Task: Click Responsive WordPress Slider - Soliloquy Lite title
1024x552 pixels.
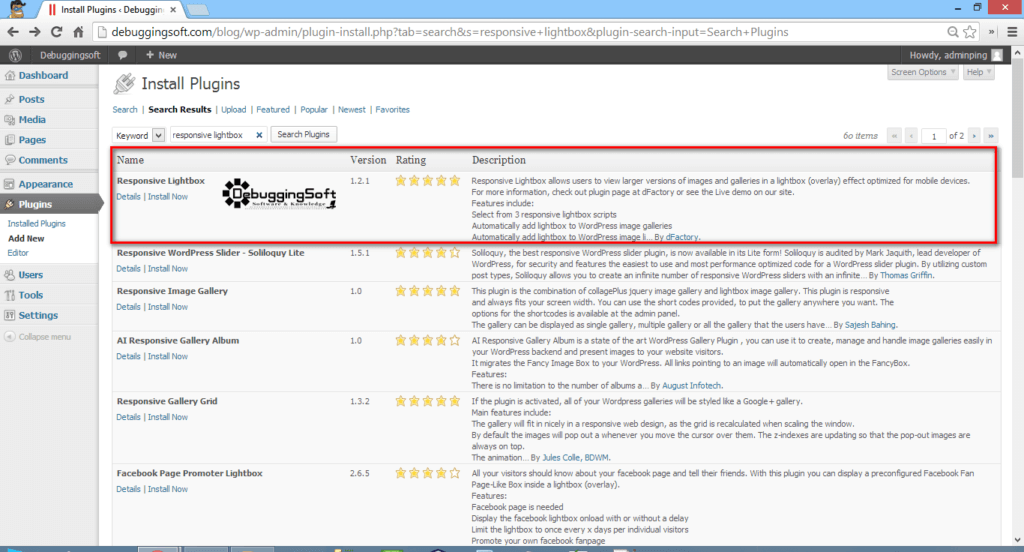Action: pos(210,253)
